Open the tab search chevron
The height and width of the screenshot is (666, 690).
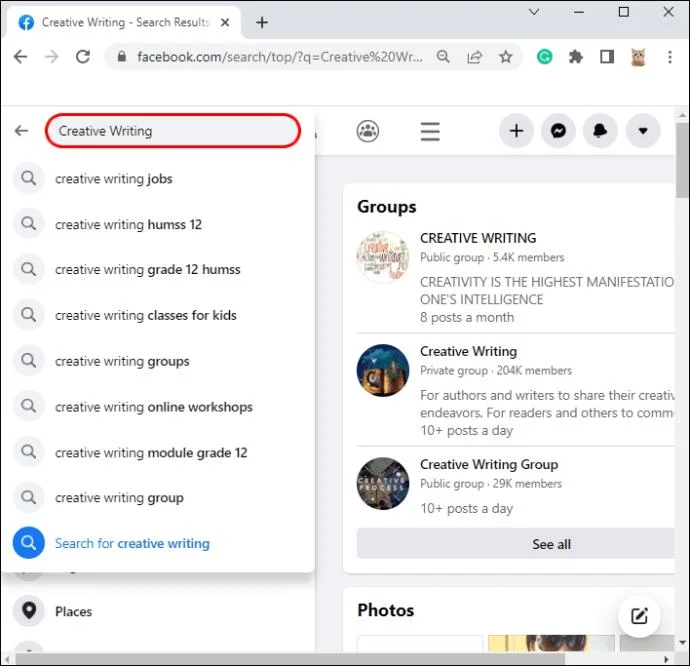click(x=534, y=12)
